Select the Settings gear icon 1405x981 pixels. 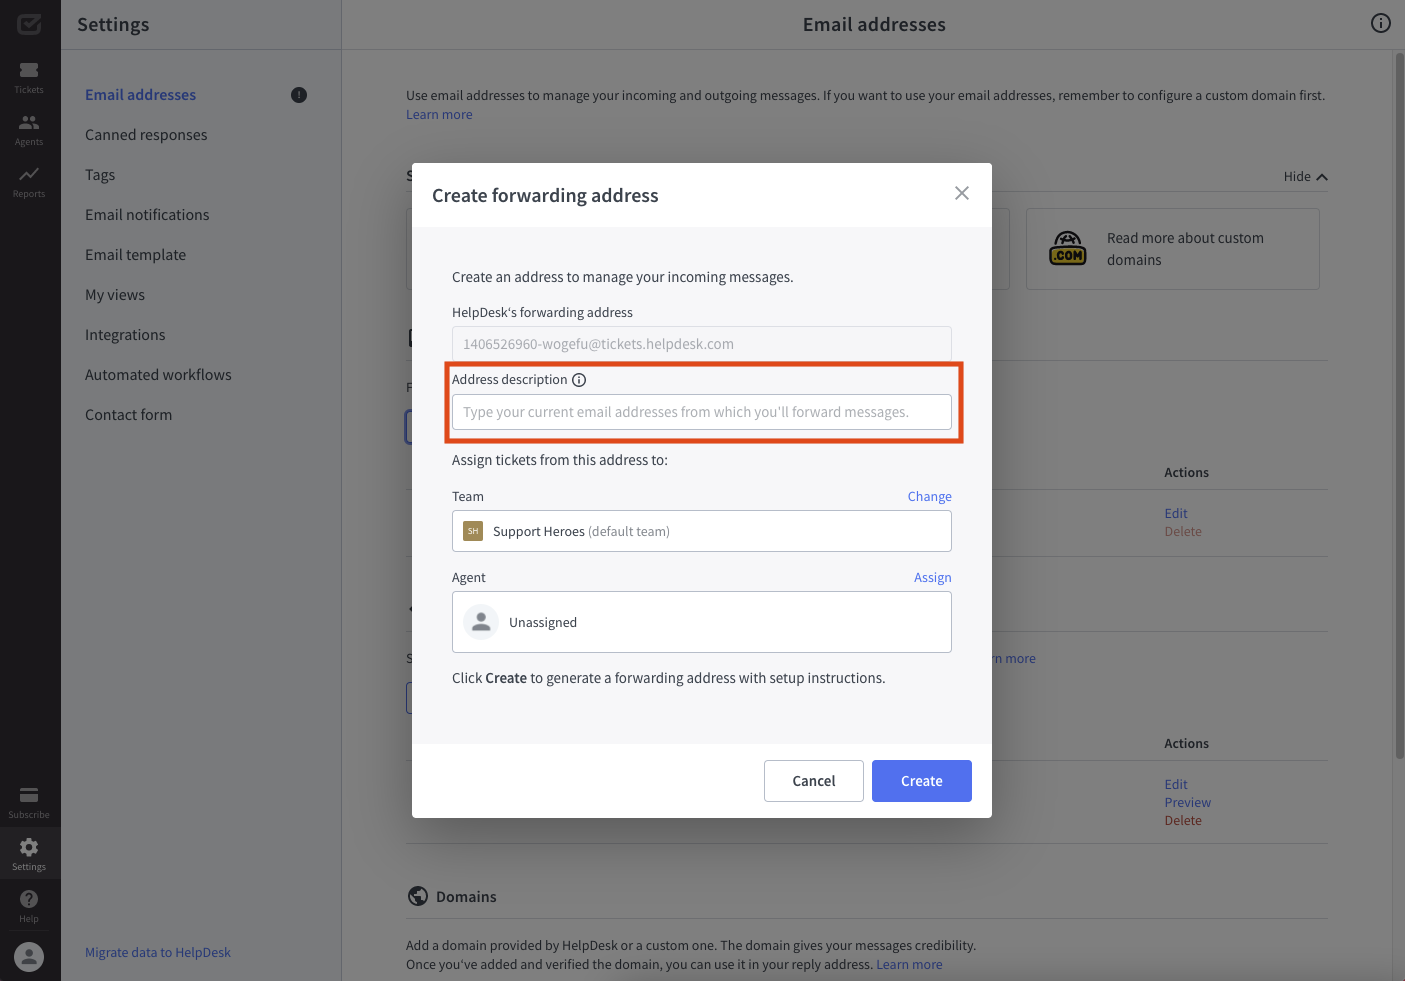[x=29, y=848]
